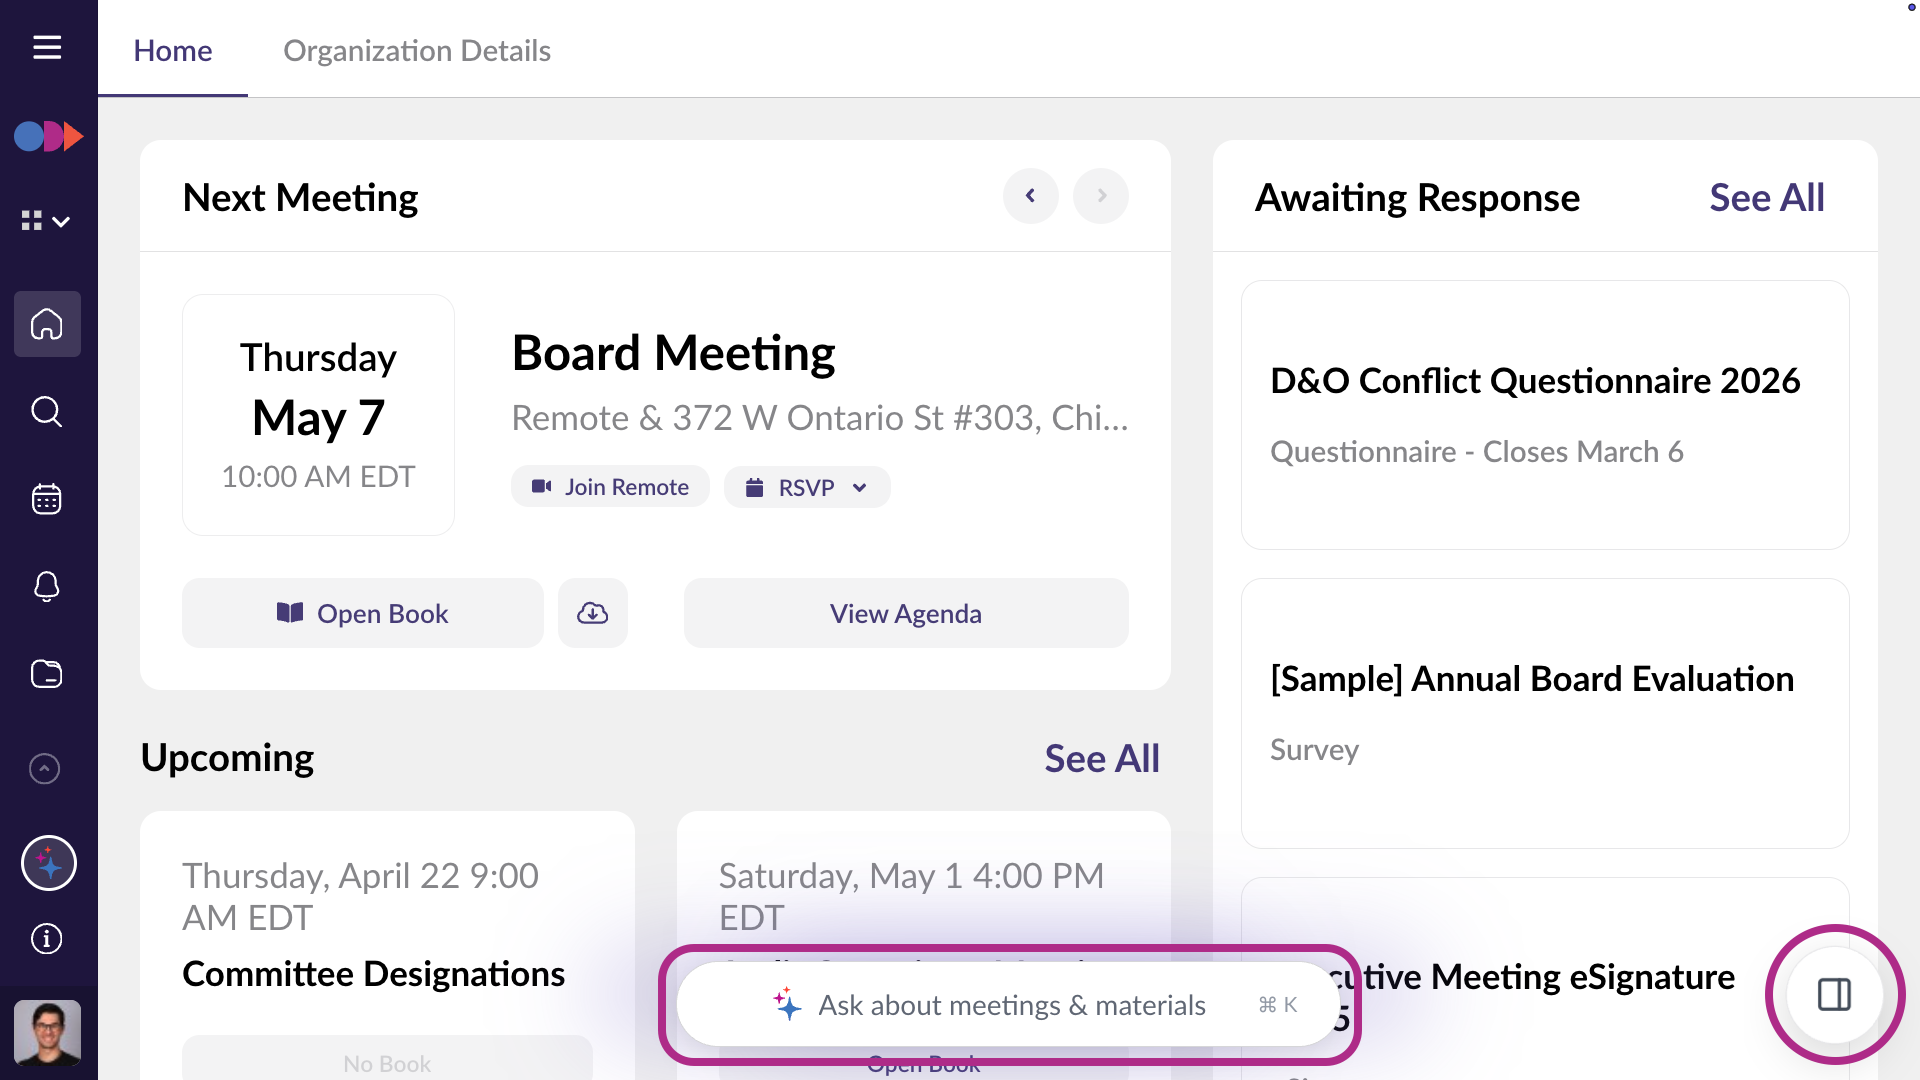Open the search icon in sidebar

point(47,411)
